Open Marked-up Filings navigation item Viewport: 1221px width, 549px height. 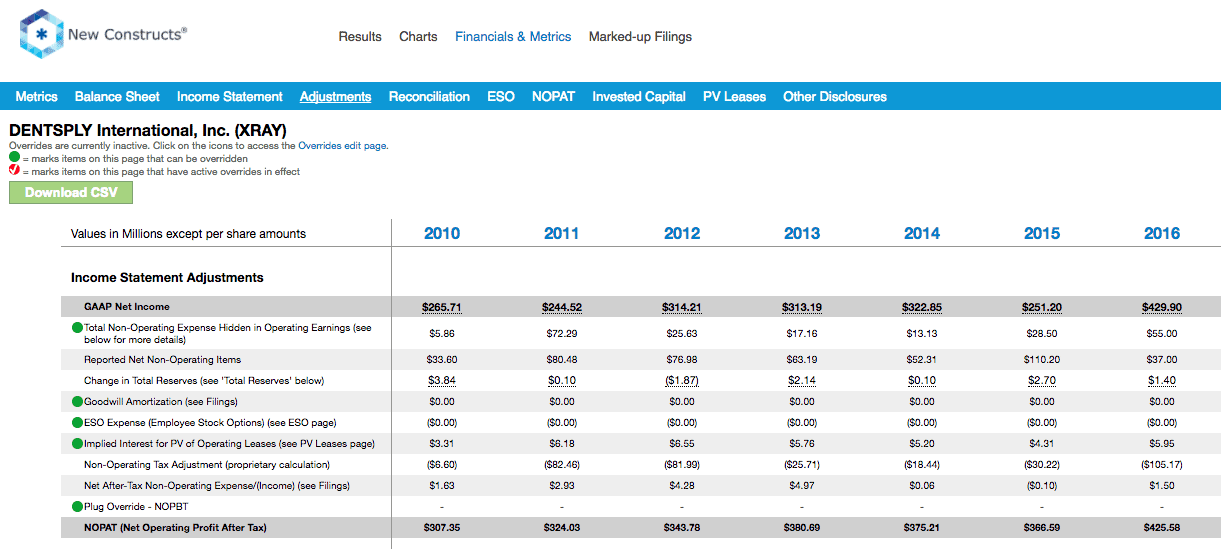point(640,36)
